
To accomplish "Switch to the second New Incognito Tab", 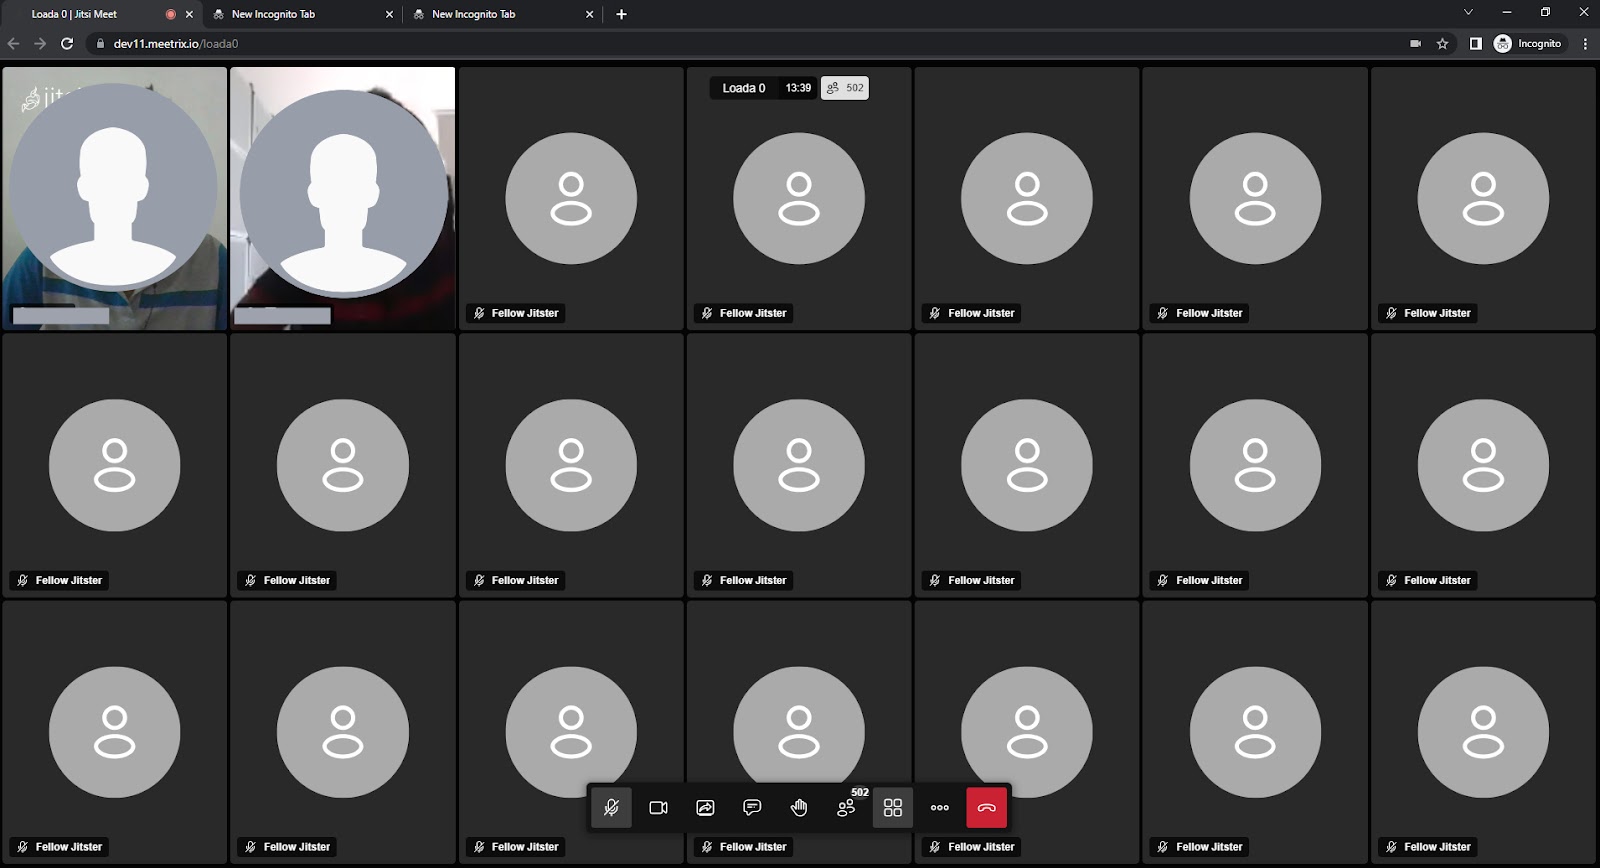I will coord(473,14).
